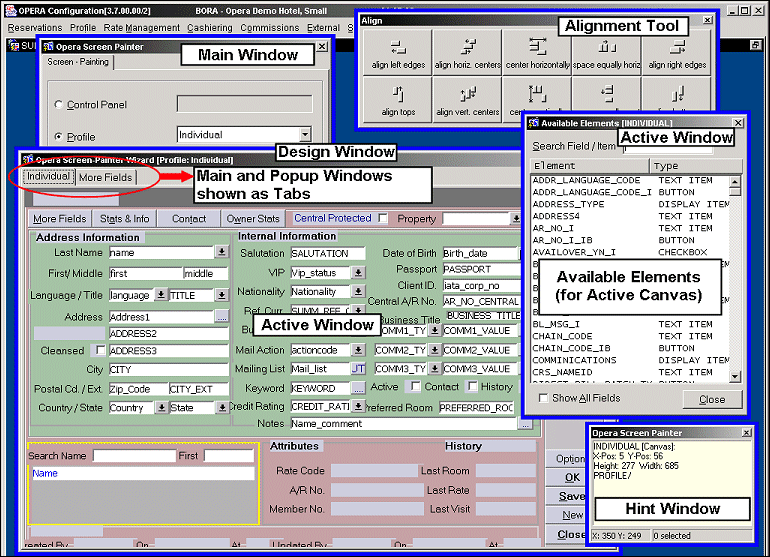Select the Control Panel radio button
This screenshot has width=770, height=557.
click(x=59, y=104)
